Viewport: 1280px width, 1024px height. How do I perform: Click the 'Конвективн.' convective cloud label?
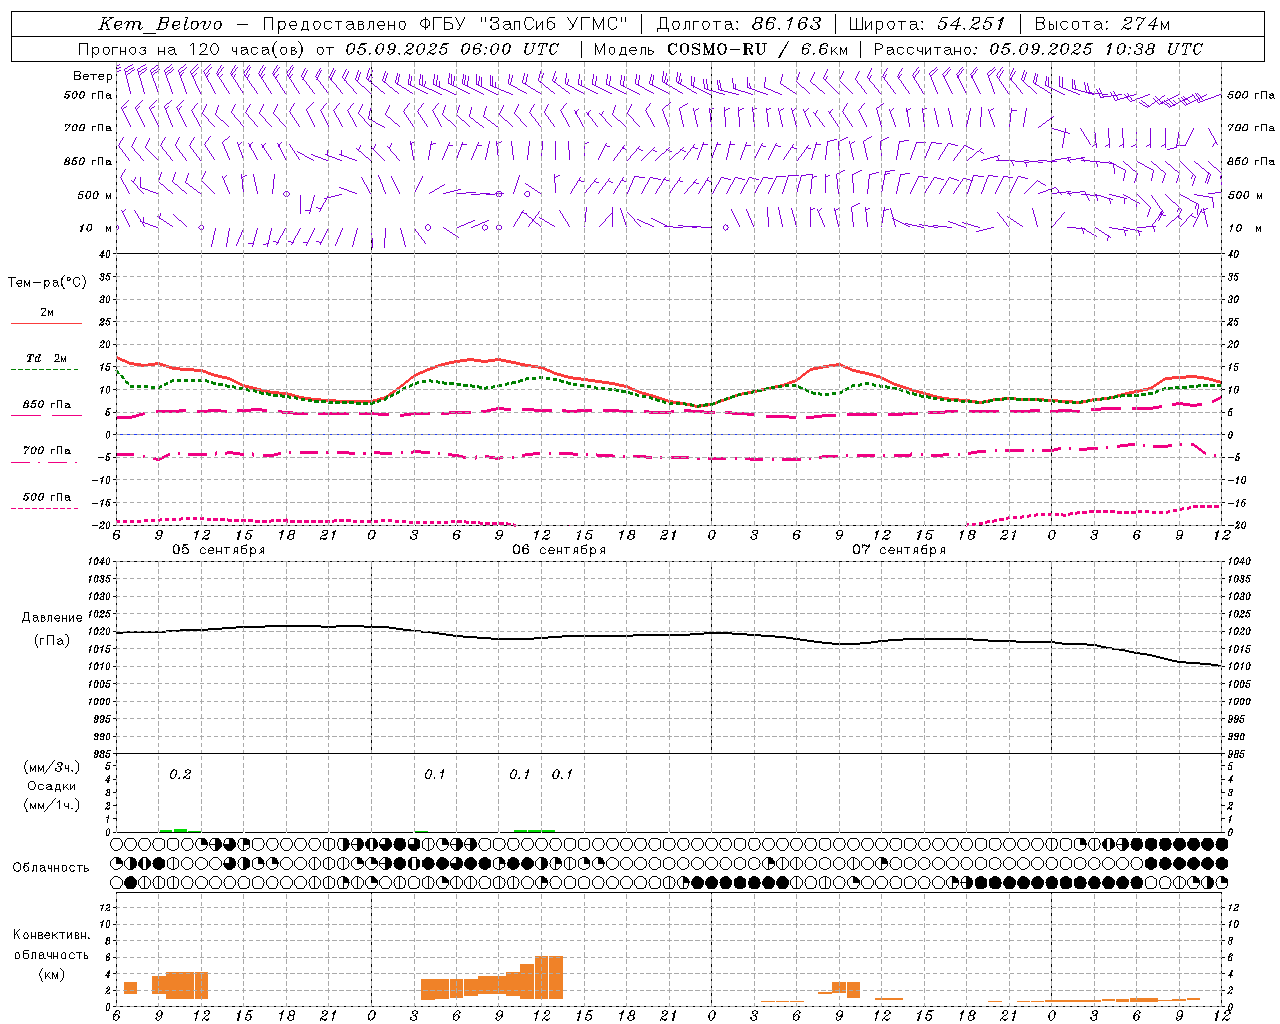tap(52, 935)
